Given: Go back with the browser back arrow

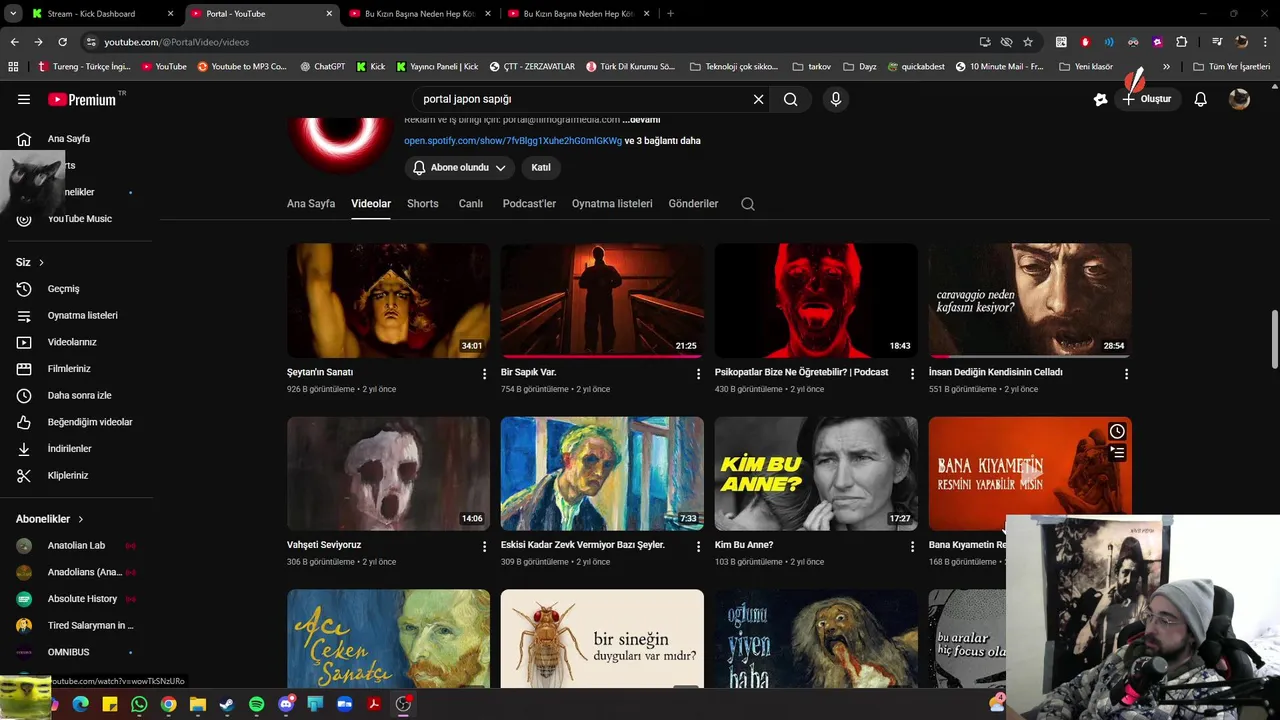Looking at the screenshot, I should pyautogui.click(x=14, y=42).
